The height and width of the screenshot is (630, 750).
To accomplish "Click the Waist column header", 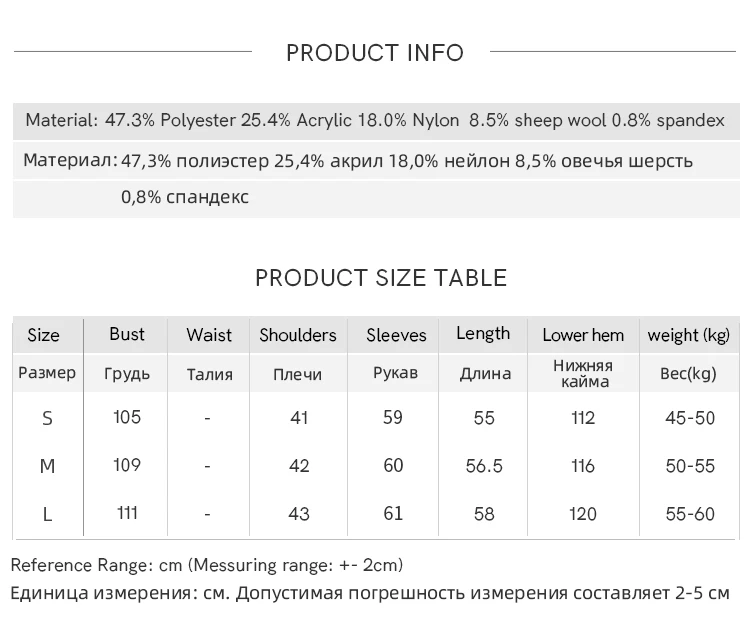I will pos(209,335).
